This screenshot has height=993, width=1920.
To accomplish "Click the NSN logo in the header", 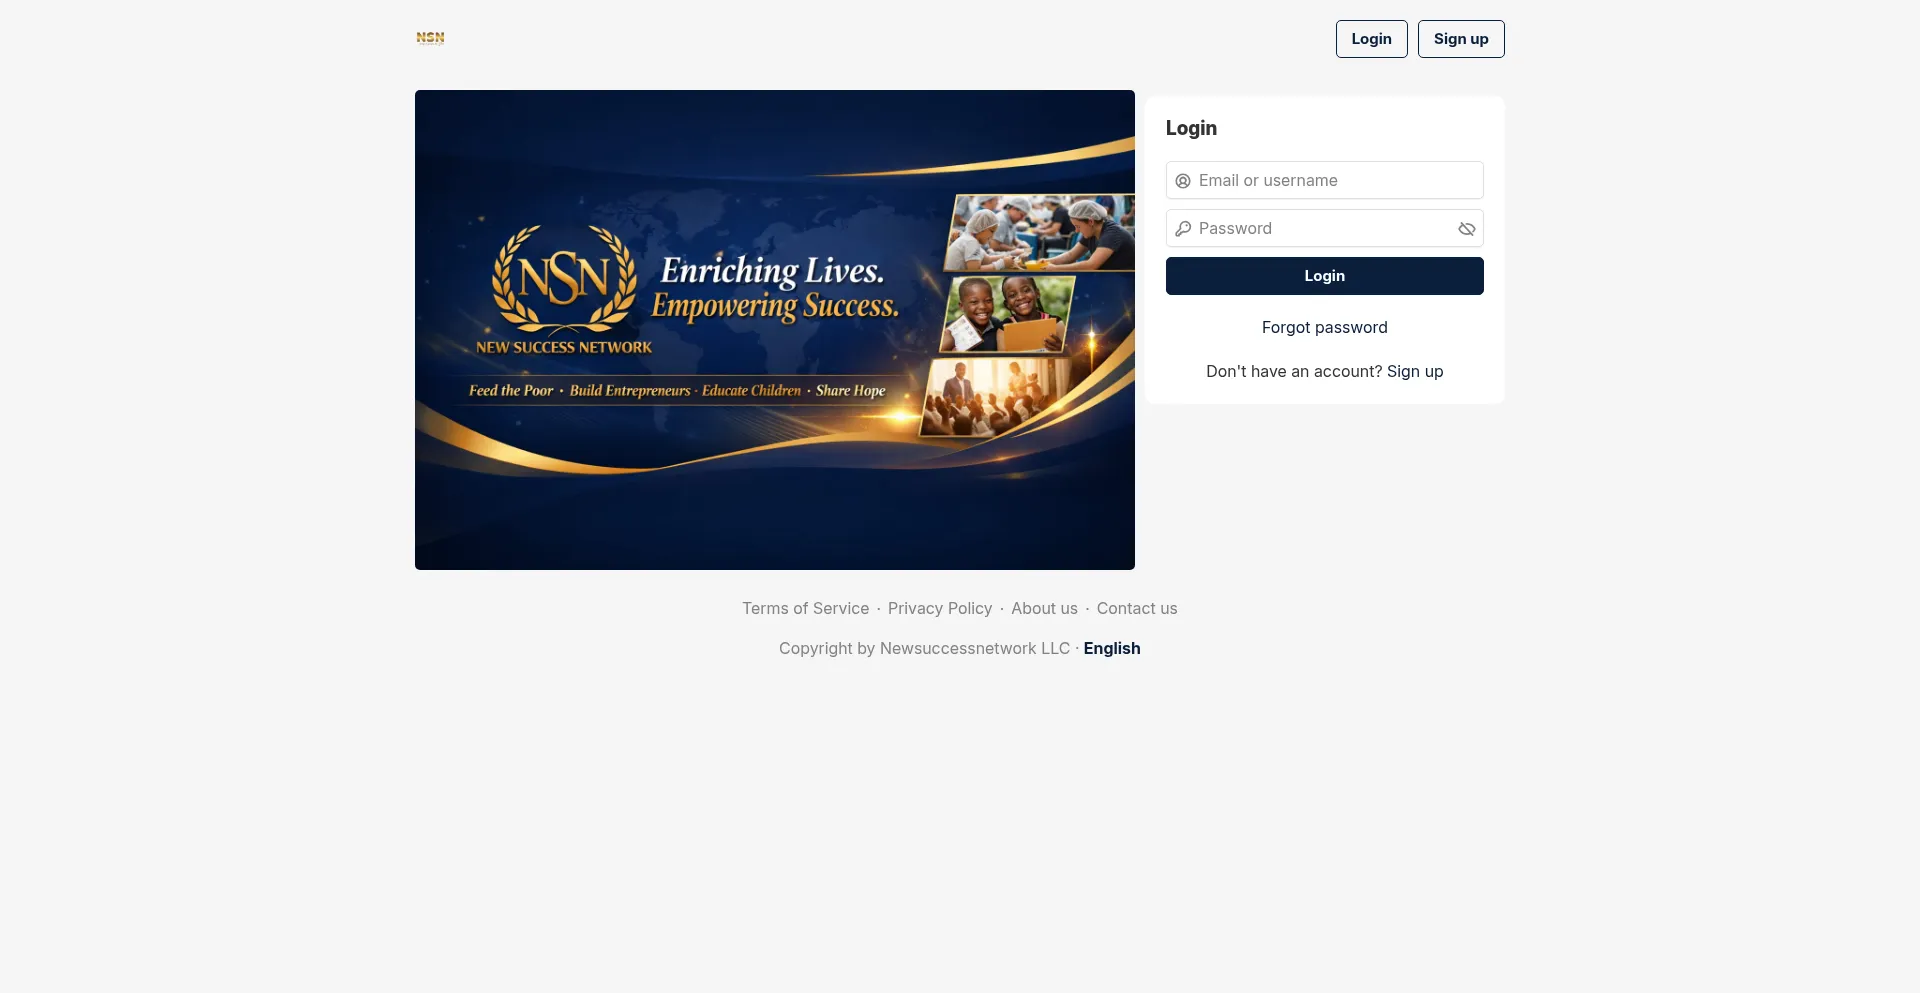I will pyautogui.click(x=430, y=38).
